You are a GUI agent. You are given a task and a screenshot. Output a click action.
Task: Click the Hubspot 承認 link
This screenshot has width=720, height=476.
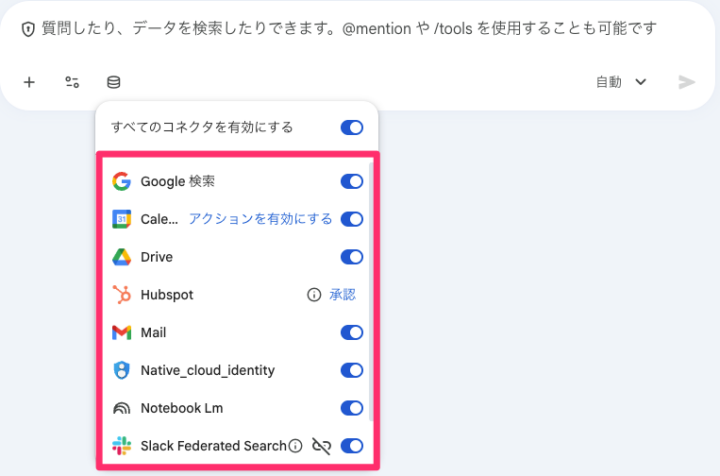[342, 295]
